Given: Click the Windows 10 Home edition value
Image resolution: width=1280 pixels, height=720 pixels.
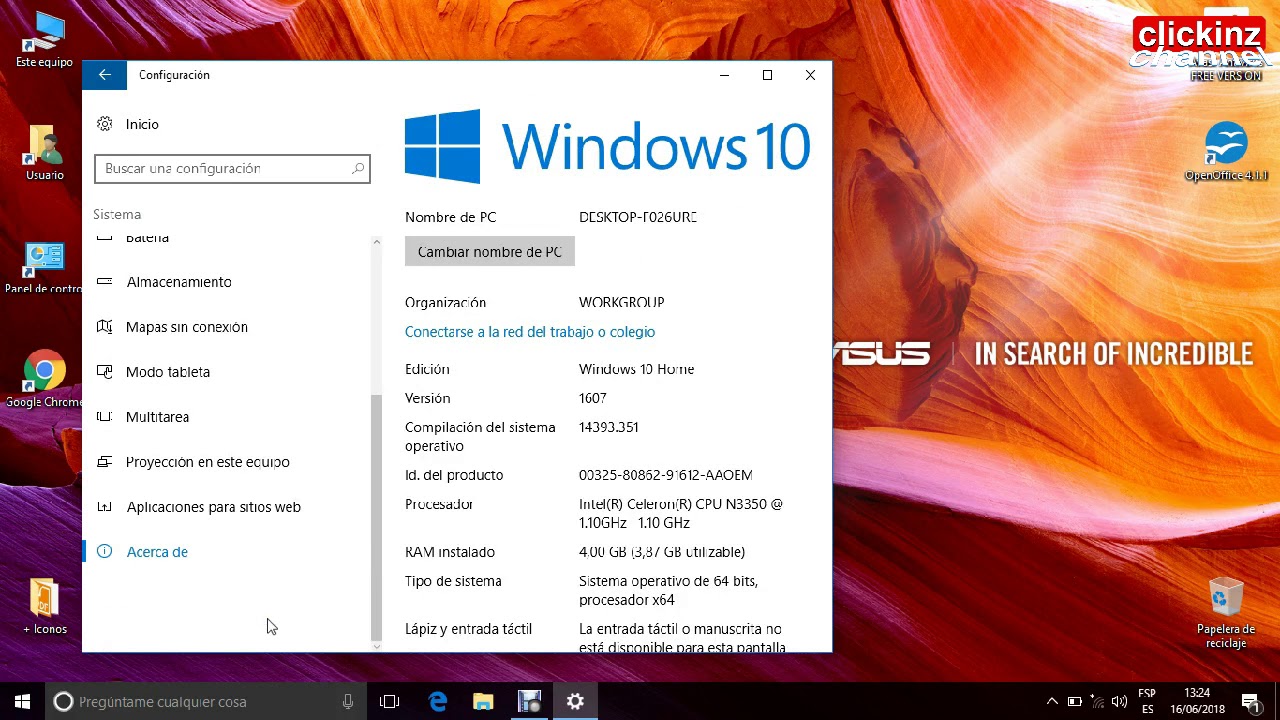Looking at the screenshot, I should 637,369.
